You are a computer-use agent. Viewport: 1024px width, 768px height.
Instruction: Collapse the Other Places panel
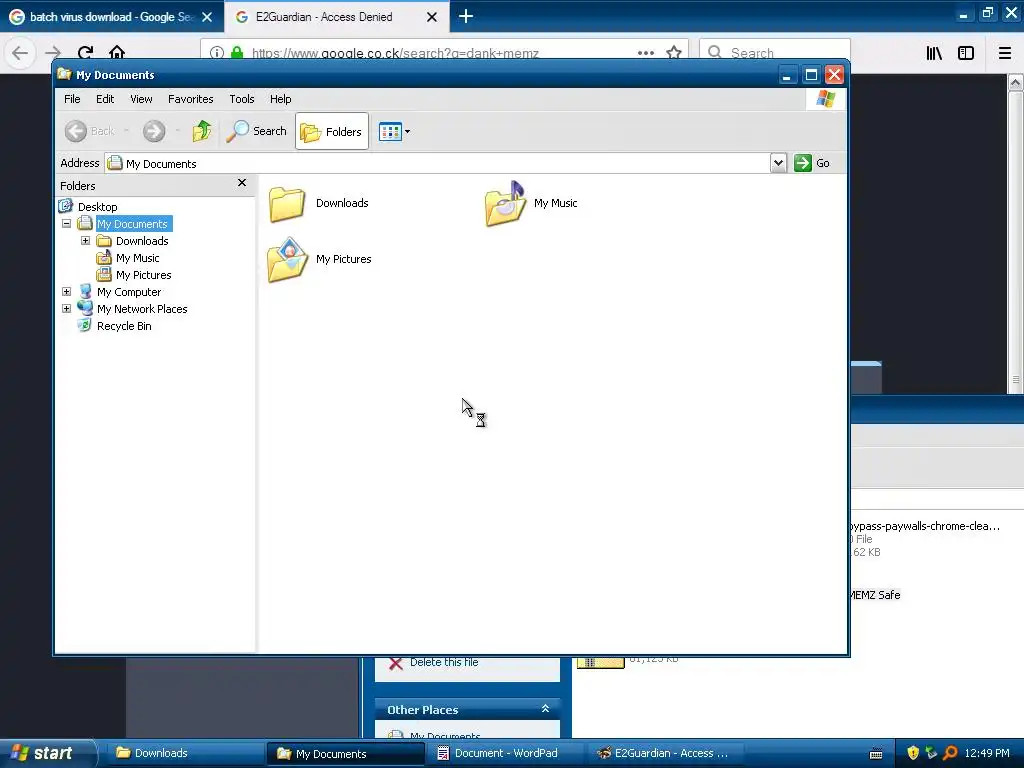[x=545, y=709]
